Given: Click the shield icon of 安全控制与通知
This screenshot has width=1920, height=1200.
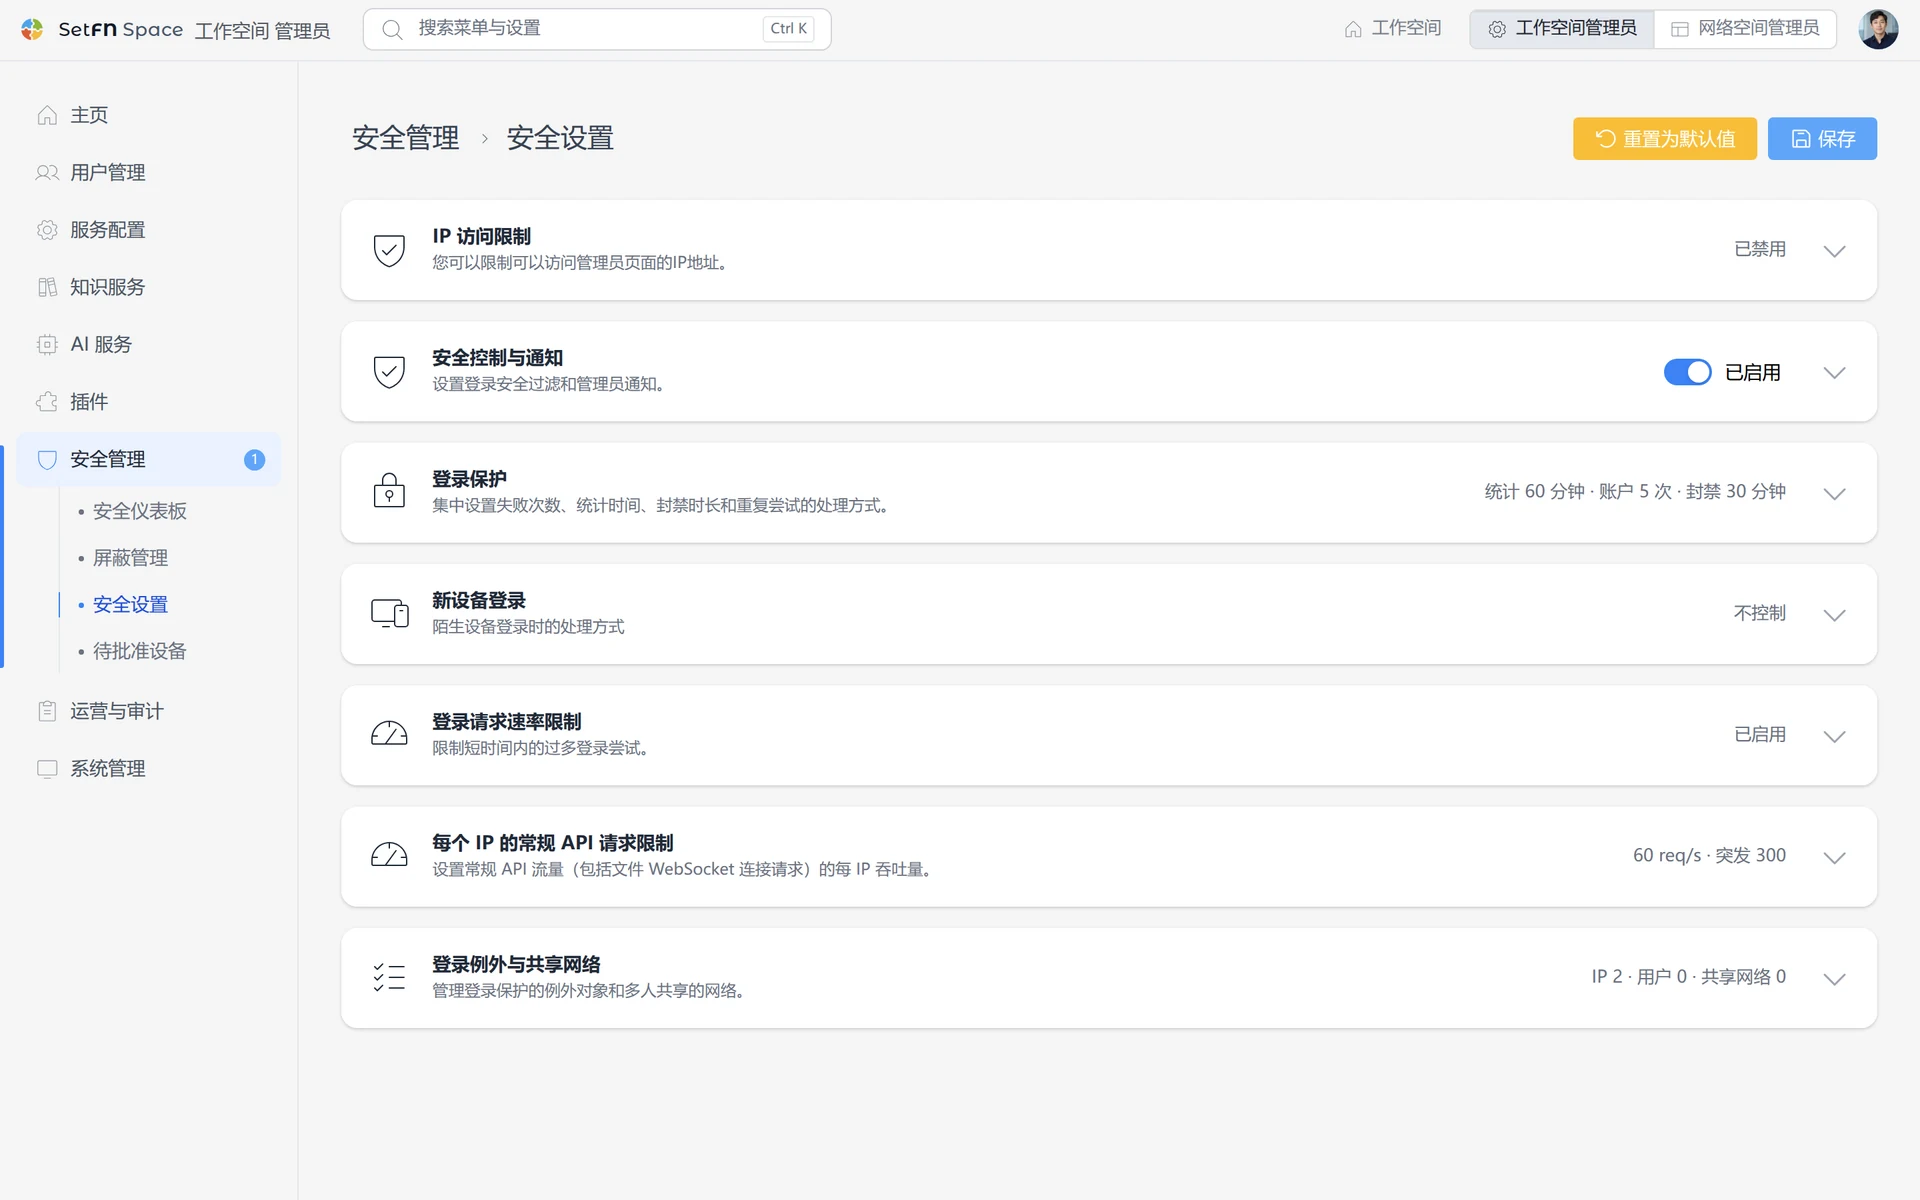Looking at the screenshot, I should tap(389, 371).
